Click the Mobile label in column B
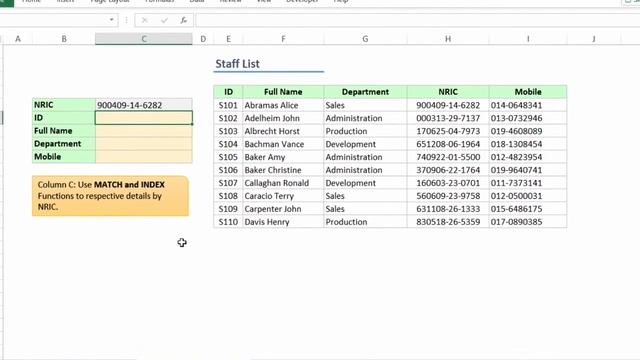The width and height of the screenshot is (640, 360). 64,157
